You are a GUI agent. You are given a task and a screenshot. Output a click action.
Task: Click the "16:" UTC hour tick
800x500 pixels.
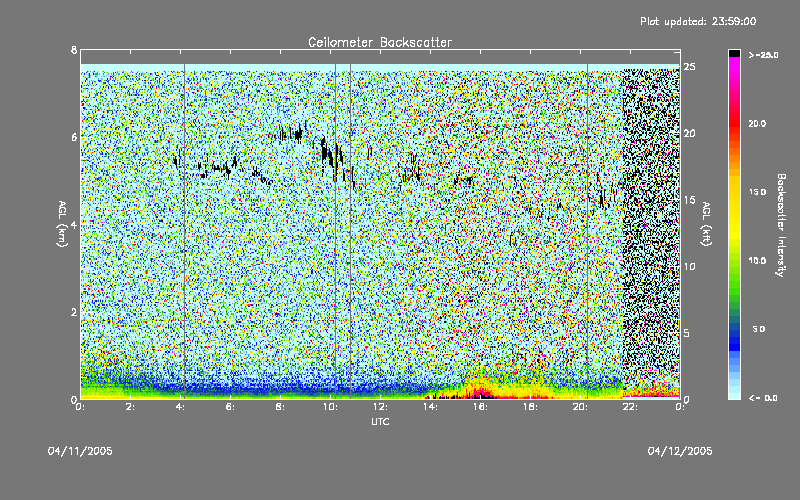click(x=480, y=407)
